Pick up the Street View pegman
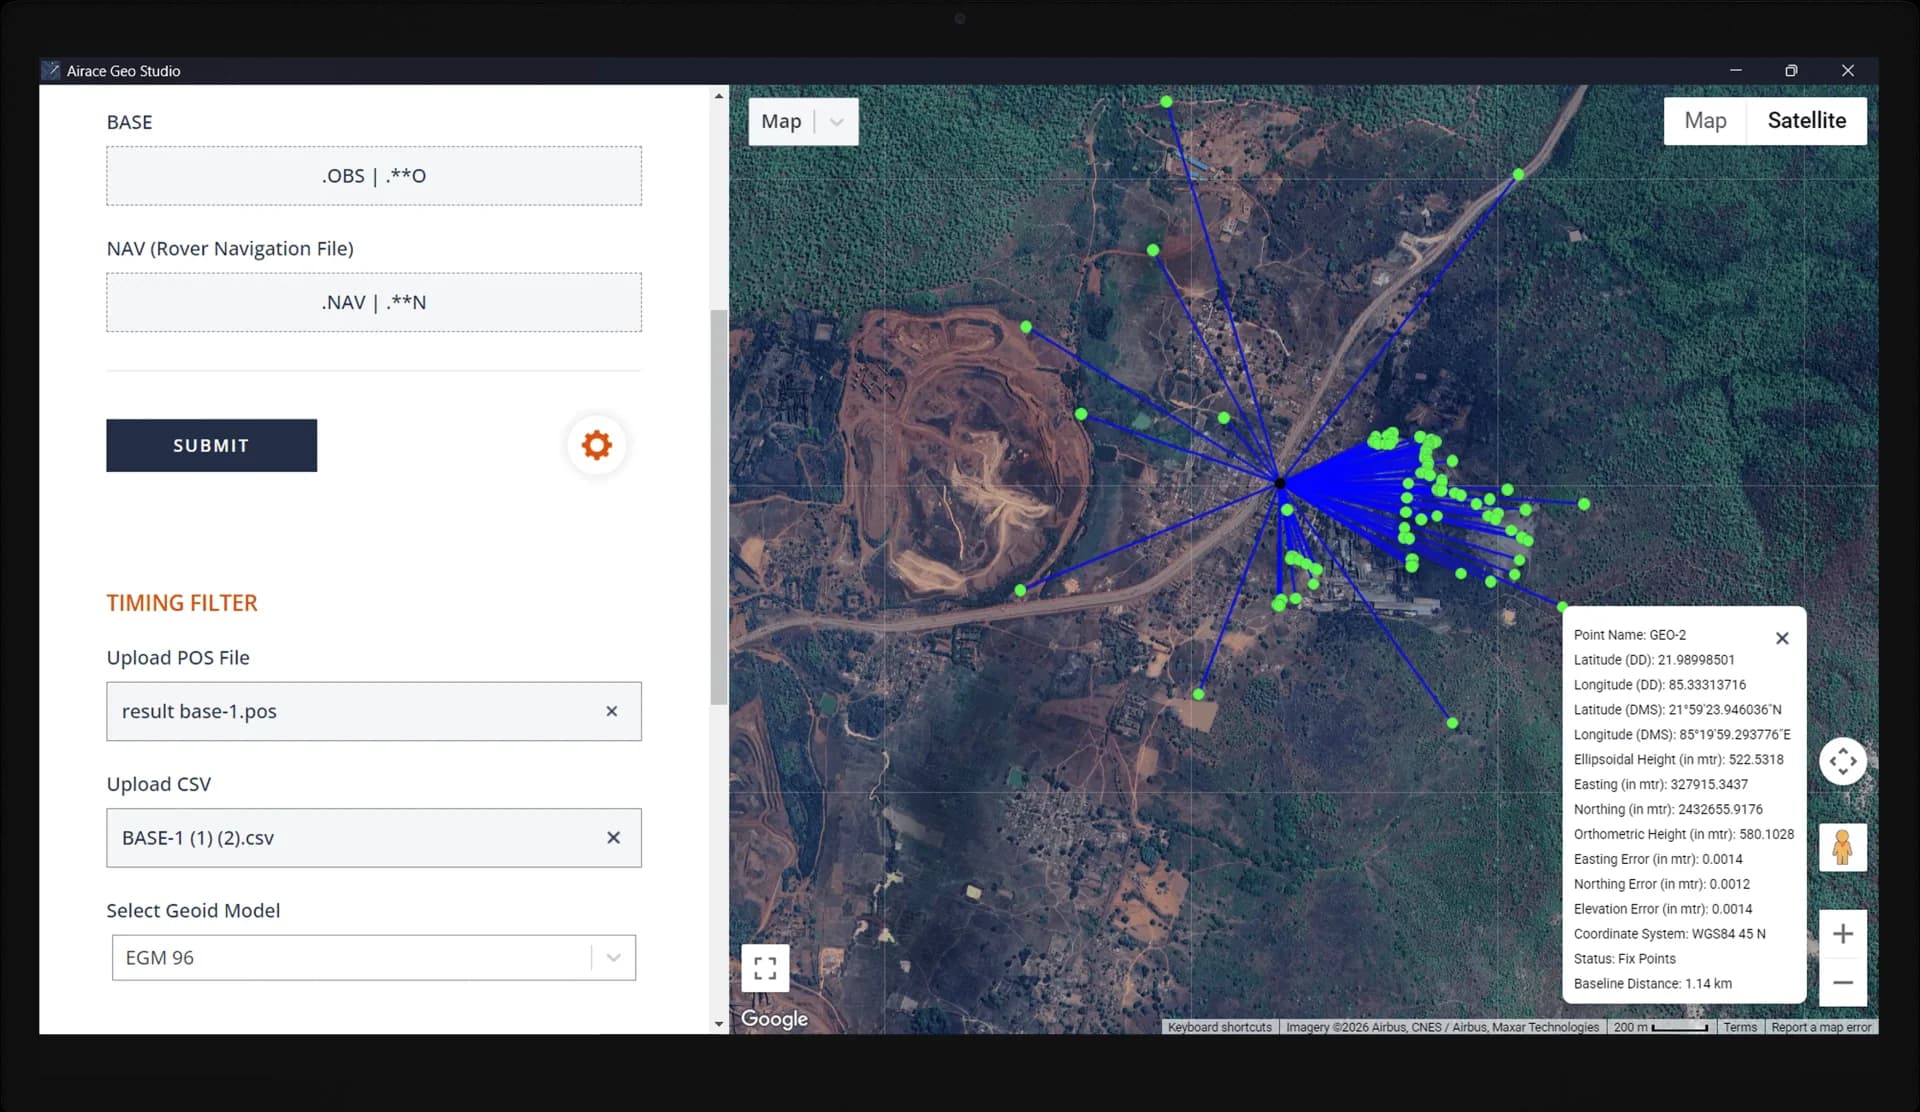This screenshot has height=1112, width=1920. point(1843,848)
